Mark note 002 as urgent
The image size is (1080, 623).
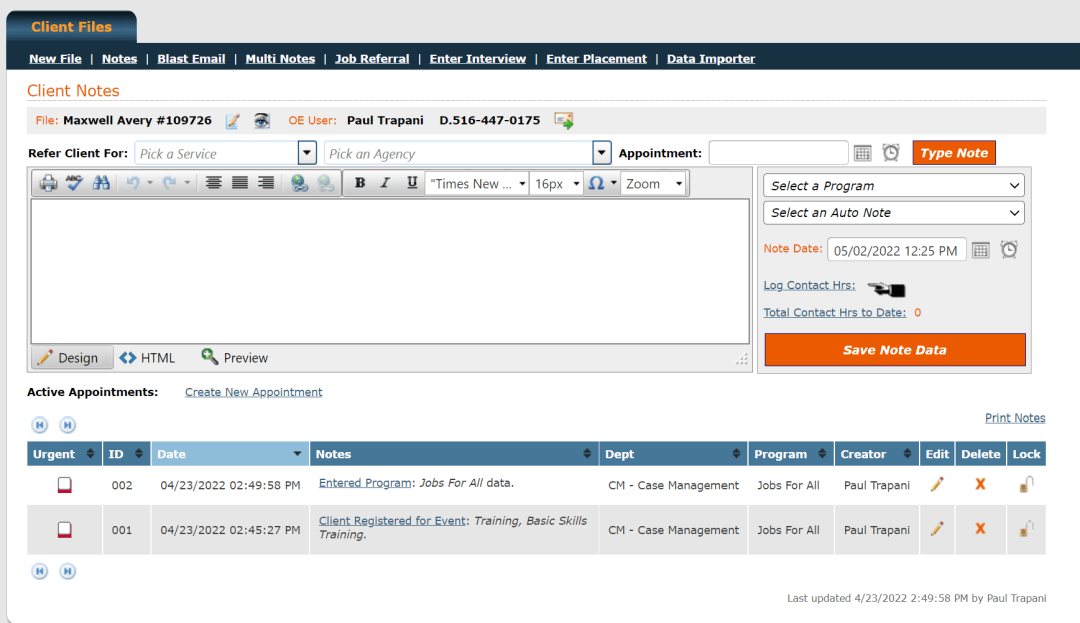pos(64,485)
